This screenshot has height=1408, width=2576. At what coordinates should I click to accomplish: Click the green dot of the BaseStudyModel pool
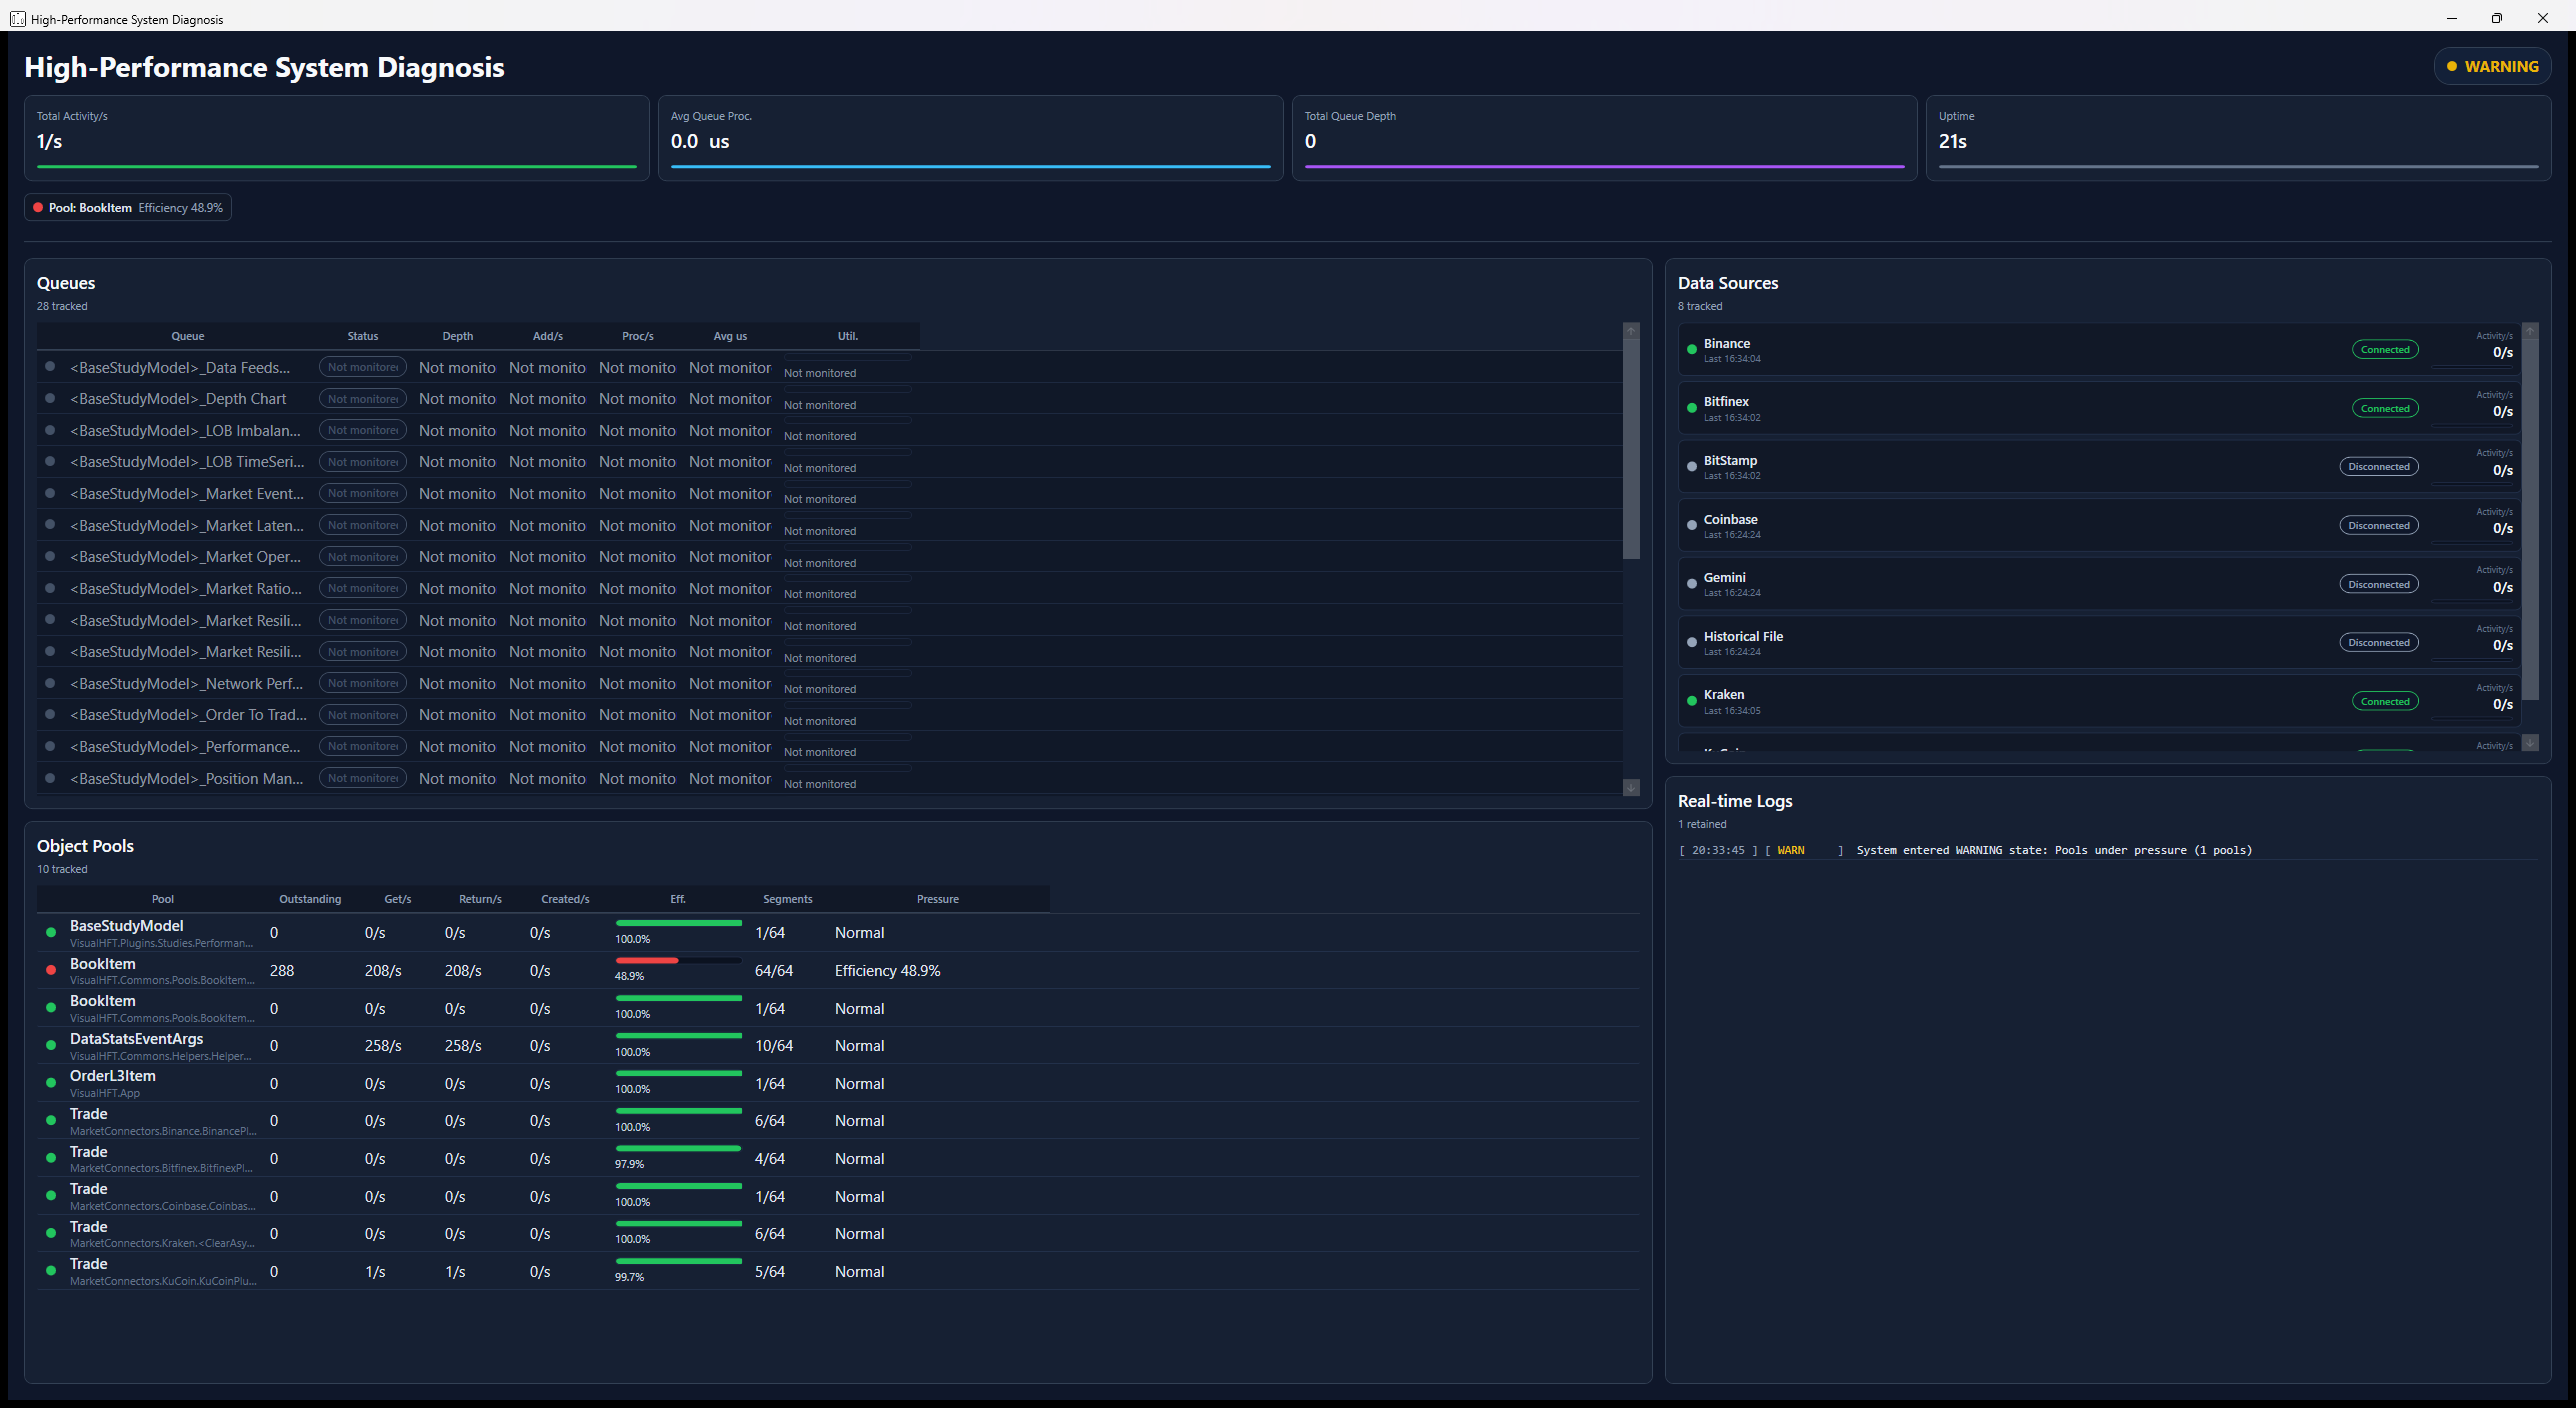point(51,933)
